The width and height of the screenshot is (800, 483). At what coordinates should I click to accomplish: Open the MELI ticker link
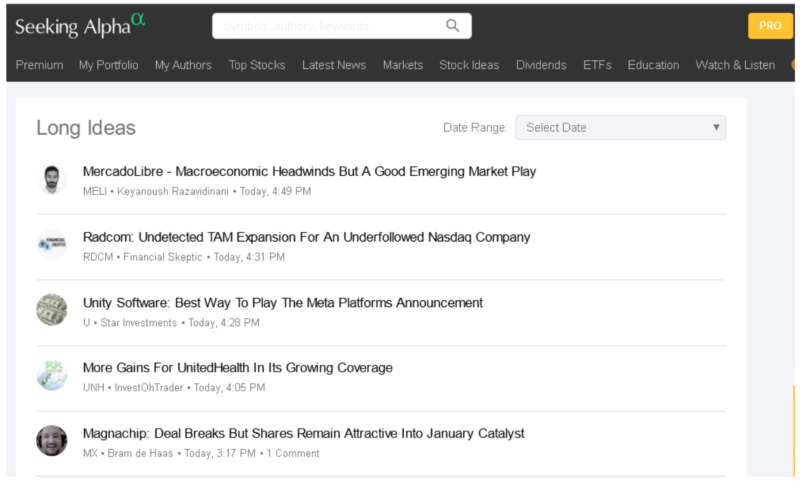[95, 191]
